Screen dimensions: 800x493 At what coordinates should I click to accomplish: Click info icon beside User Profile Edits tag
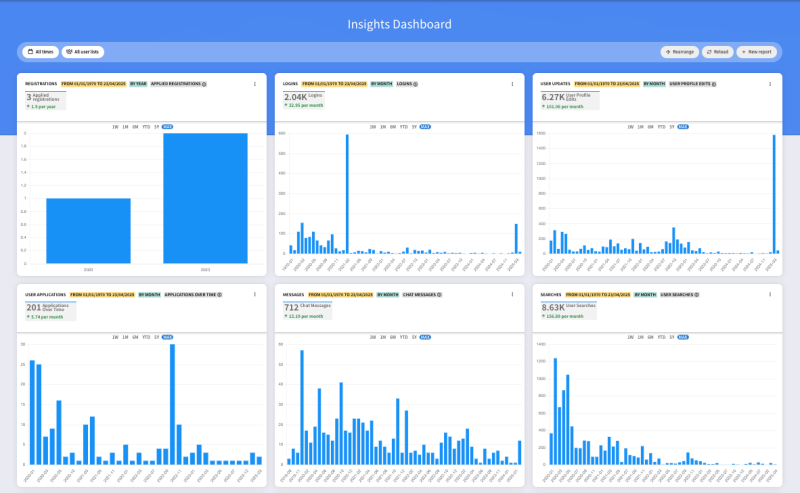pyautogui.click(x=714, y=84)
